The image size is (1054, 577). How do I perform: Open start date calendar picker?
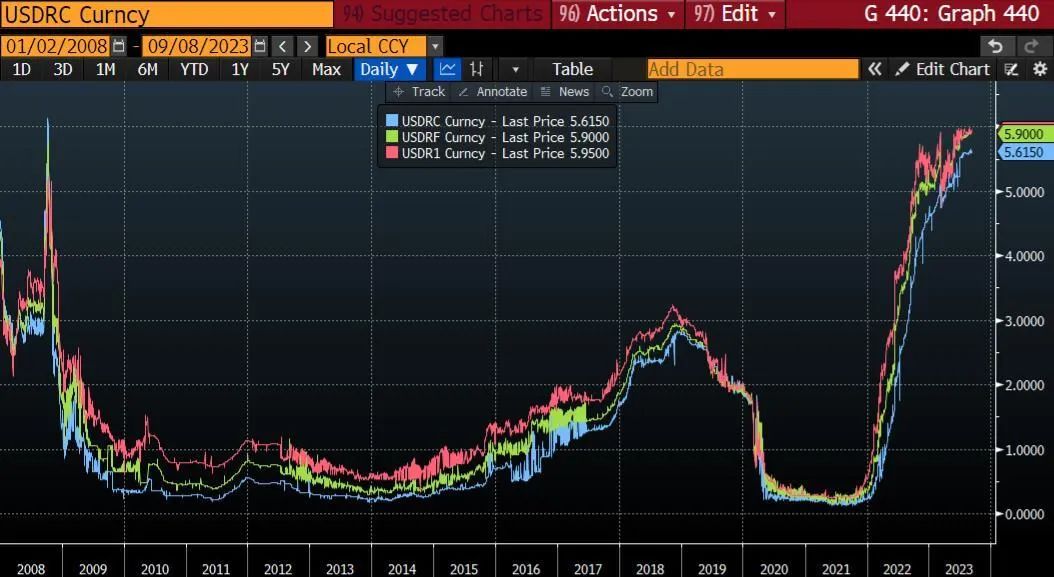pos(120,46)
